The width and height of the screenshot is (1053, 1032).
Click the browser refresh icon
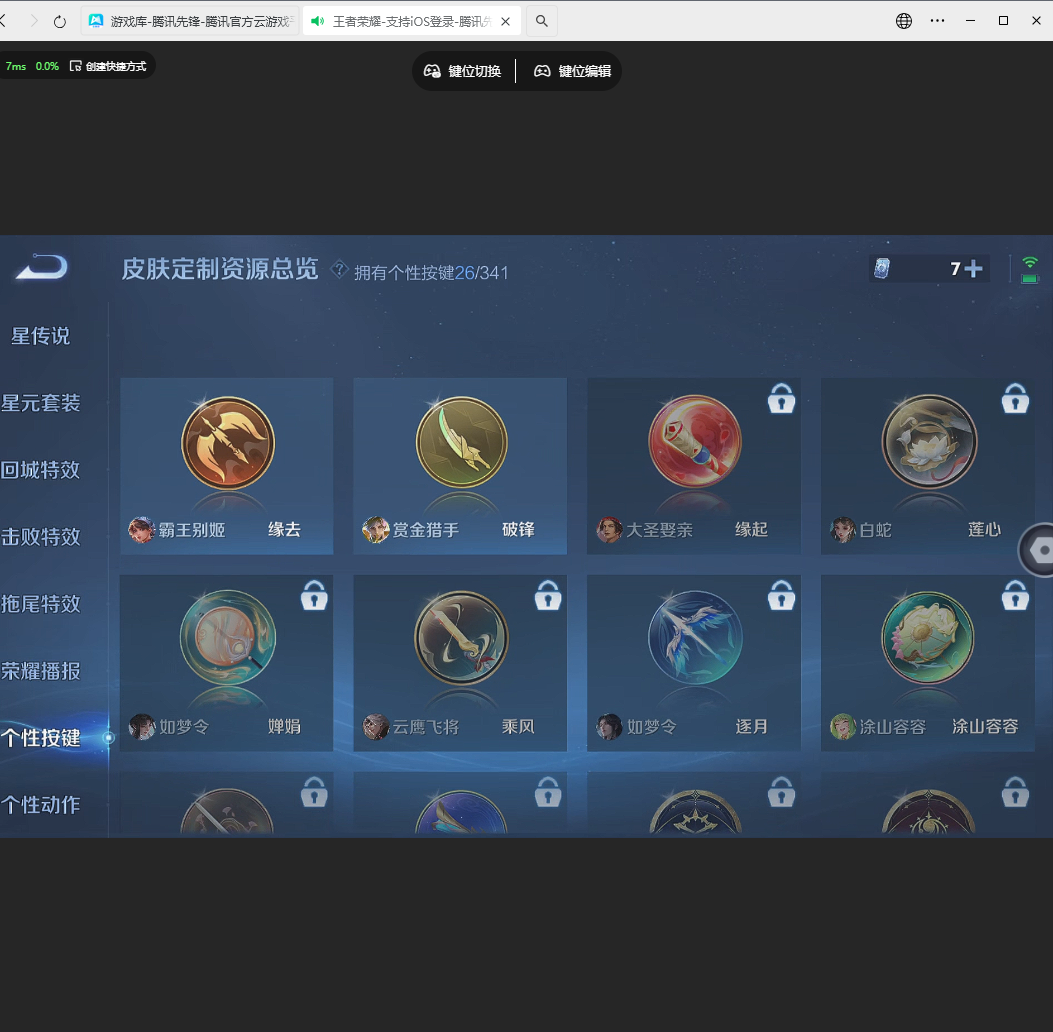point(60,21)
